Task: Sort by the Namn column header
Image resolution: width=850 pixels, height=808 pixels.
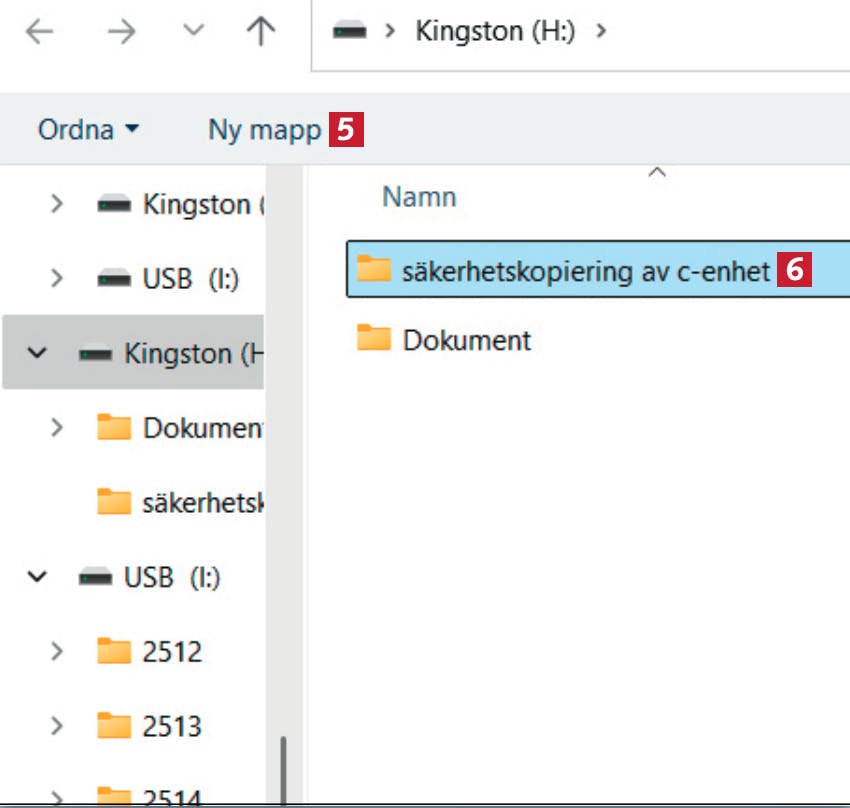Action: (x=419, y=197)
